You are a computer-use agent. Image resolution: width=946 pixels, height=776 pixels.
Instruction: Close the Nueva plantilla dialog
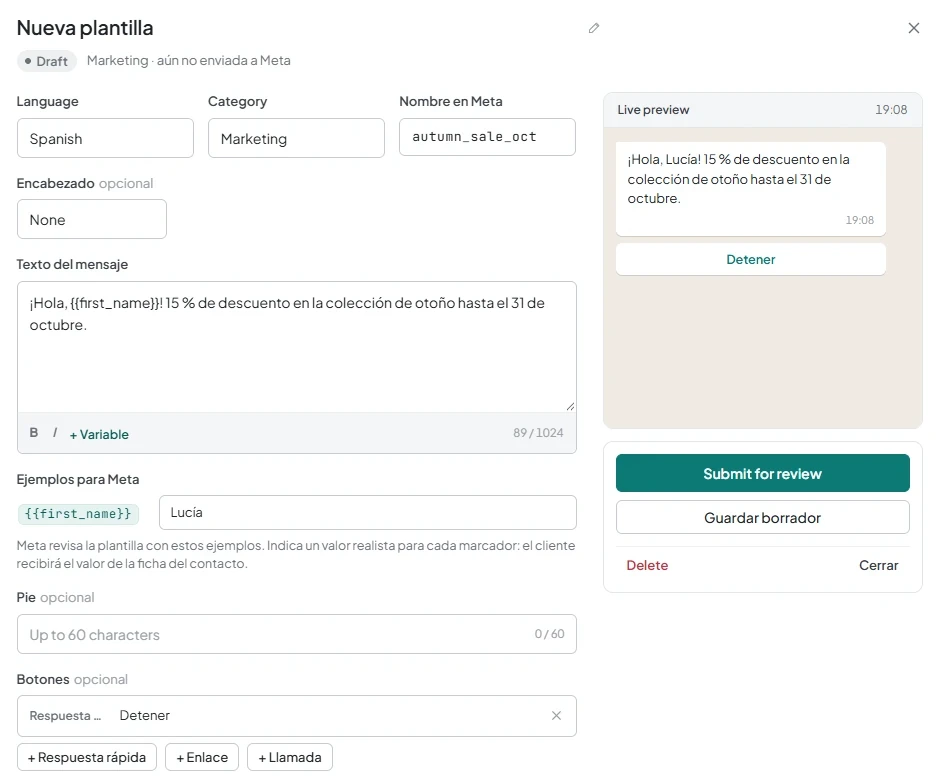tap(913, 28)
